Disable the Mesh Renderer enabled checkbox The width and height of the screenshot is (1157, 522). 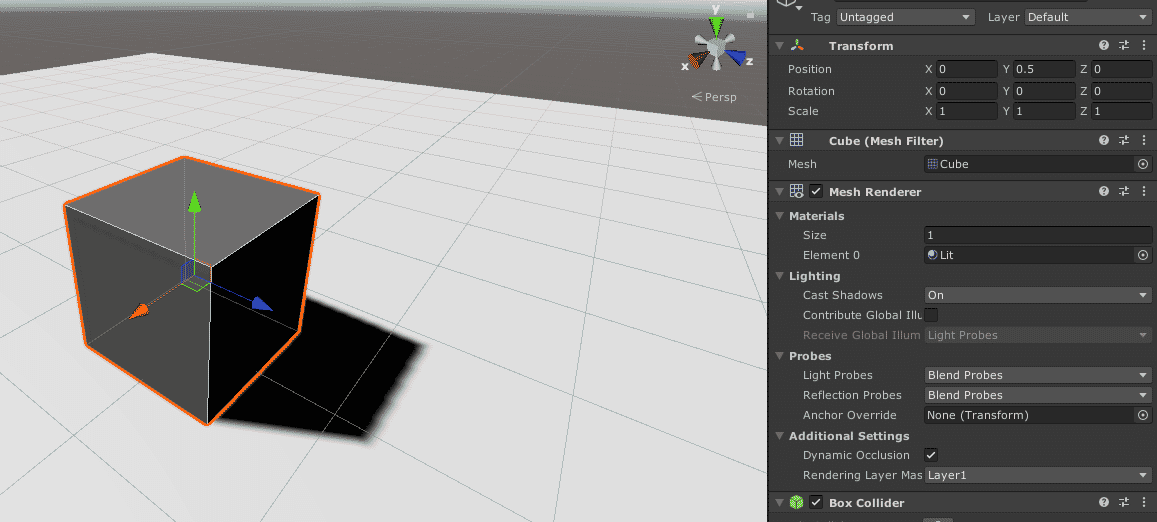click(x=816, y=192)
